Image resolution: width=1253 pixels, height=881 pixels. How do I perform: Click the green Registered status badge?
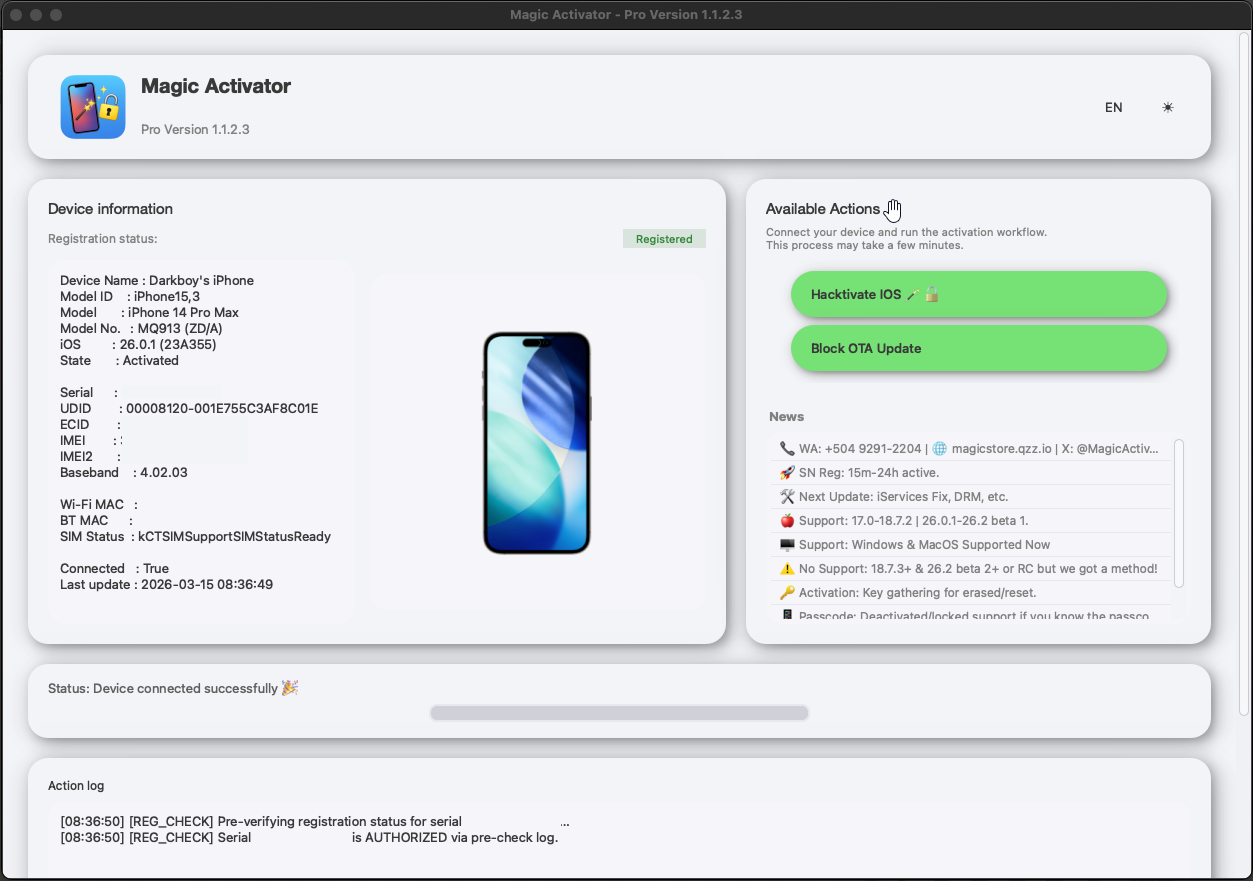click(664, 239)
